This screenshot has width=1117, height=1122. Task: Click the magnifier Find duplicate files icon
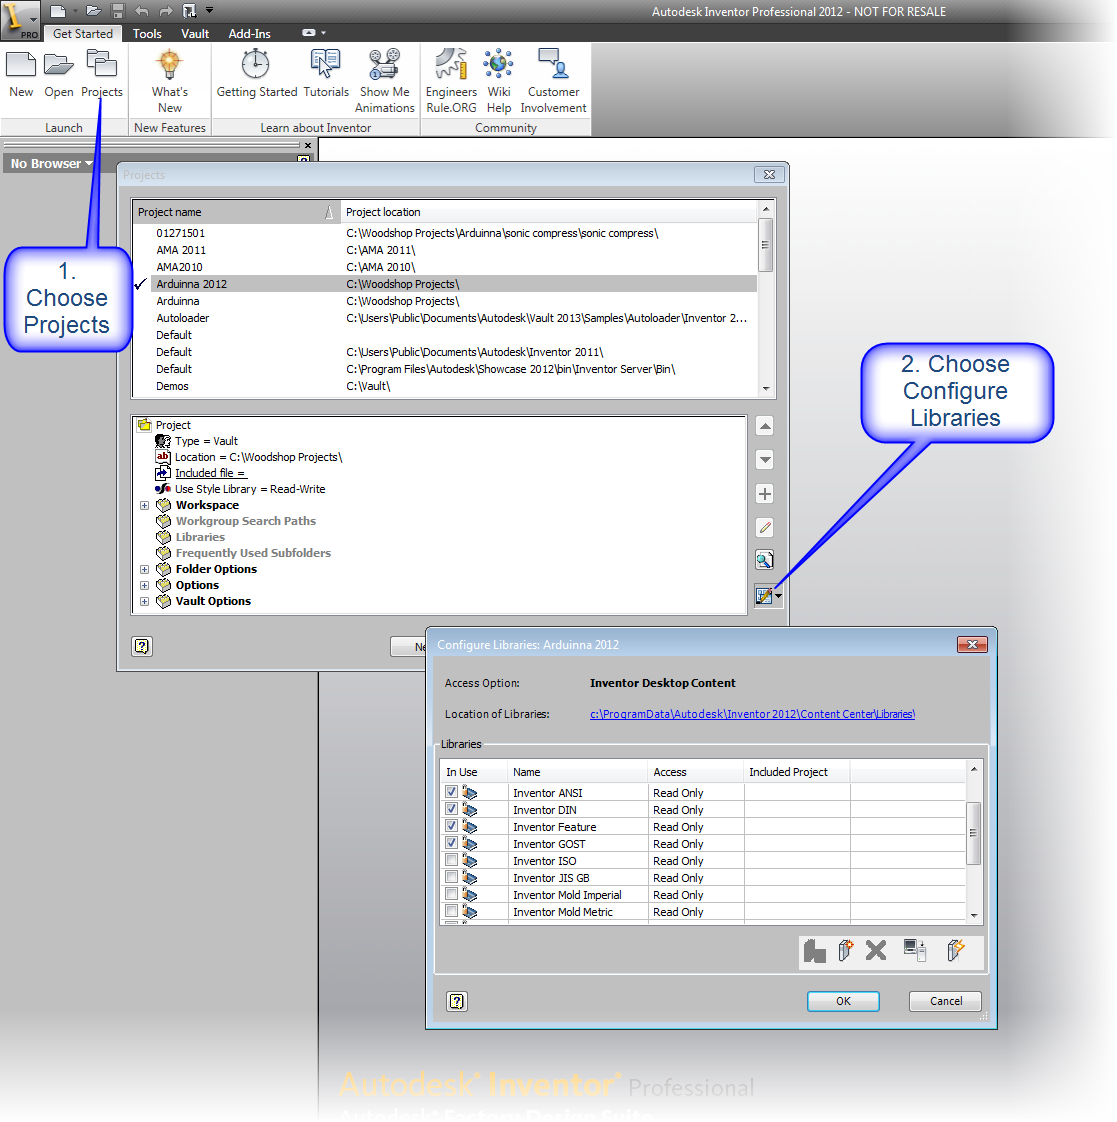[x=764, y=560]
